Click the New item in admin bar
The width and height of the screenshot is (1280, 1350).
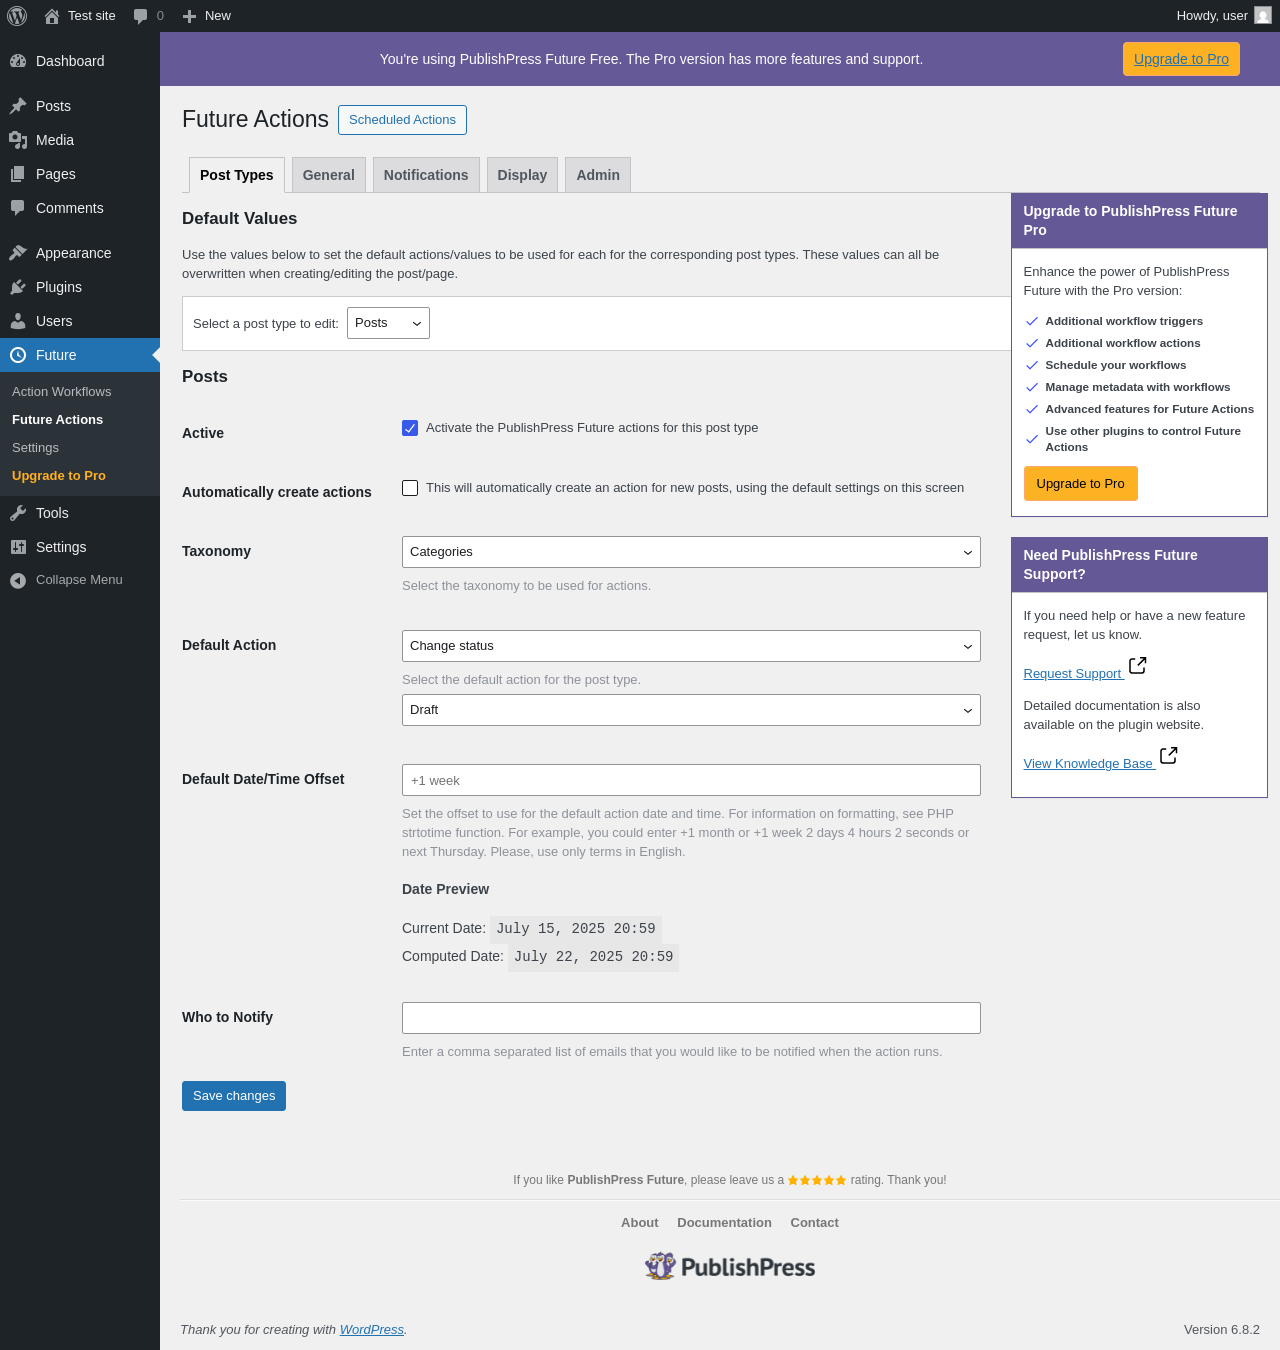[x=207, y=16]
